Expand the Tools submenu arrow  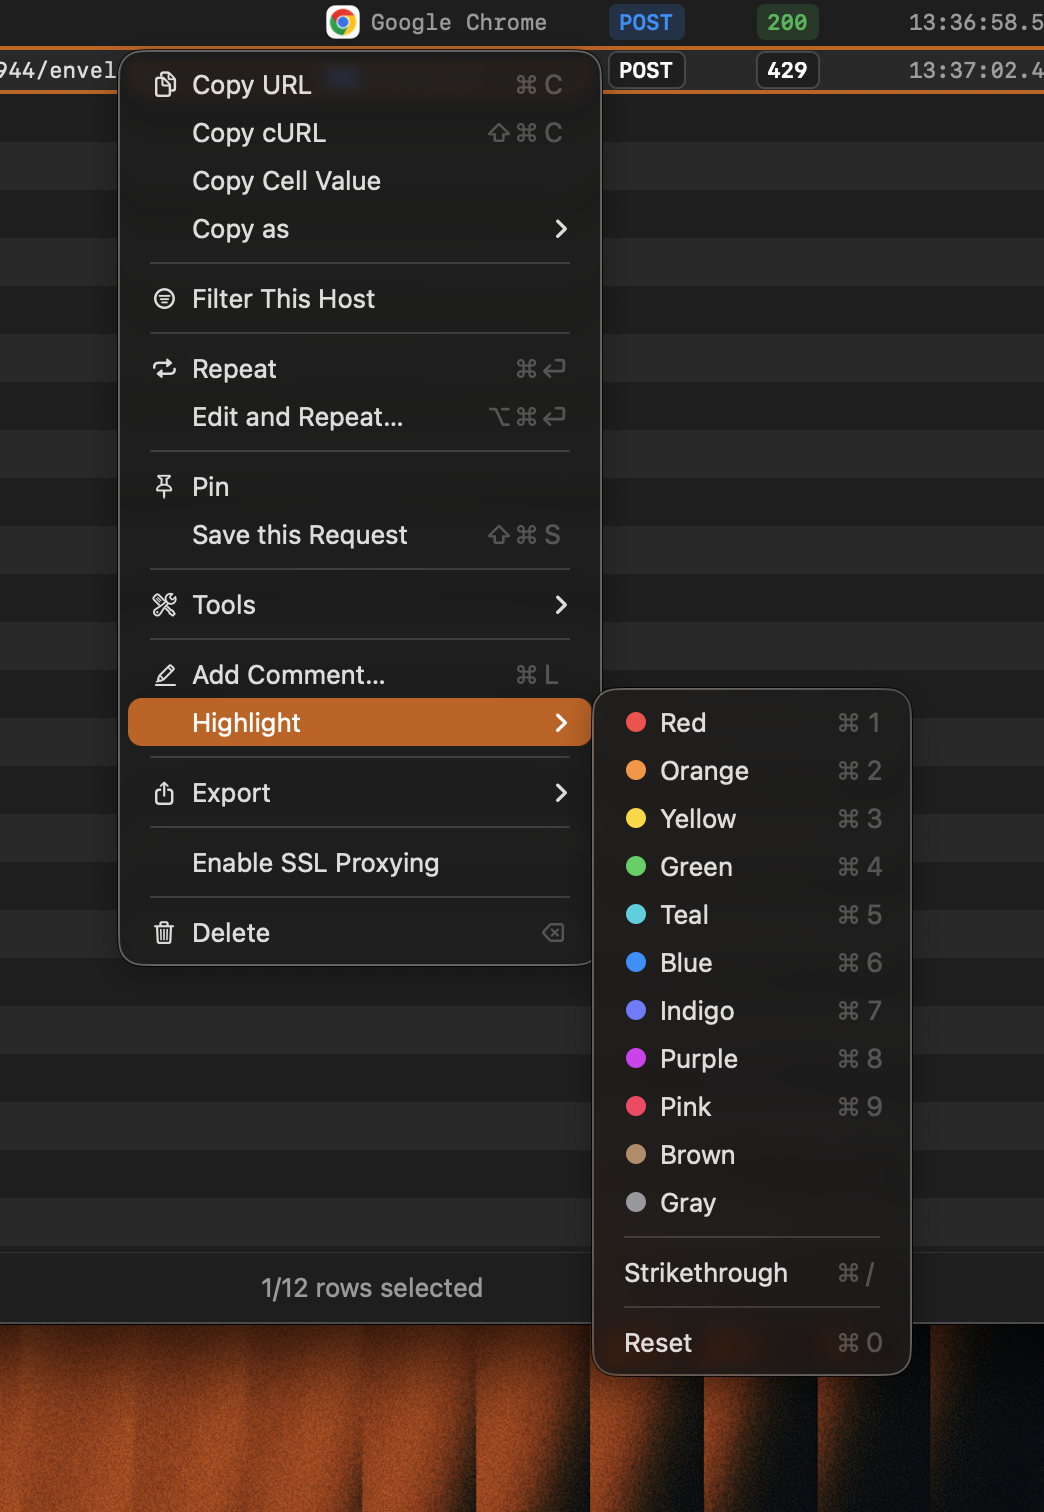point(561,605)
